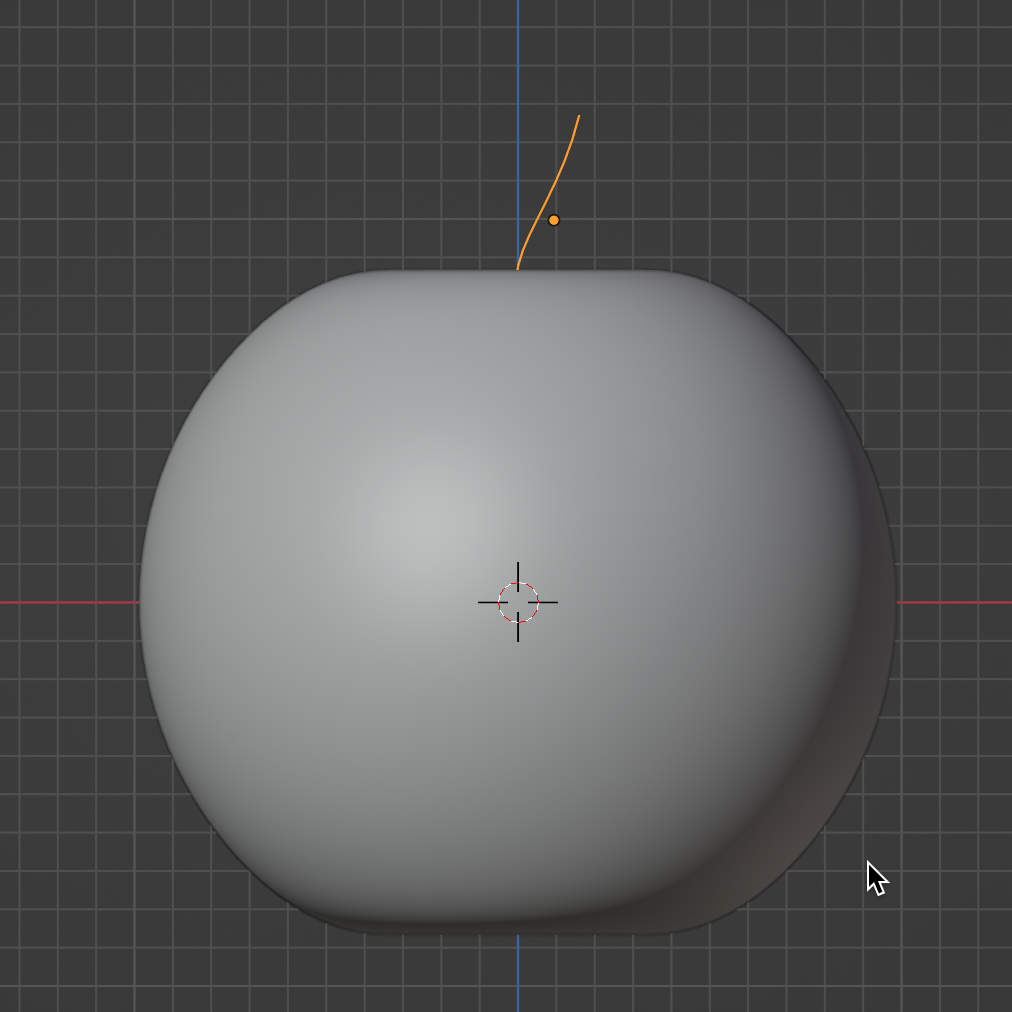Click the orange curve's origin point dot
The width and height of the screenshot is (1012, 1012).
[554, 220]
